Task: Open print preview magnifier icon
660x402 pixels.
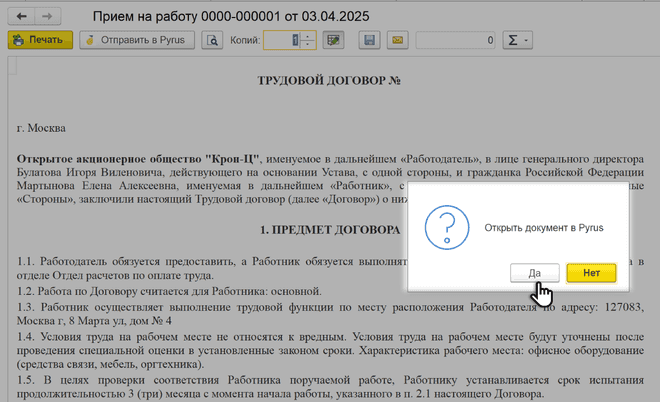Action: [x=211, y=41]
